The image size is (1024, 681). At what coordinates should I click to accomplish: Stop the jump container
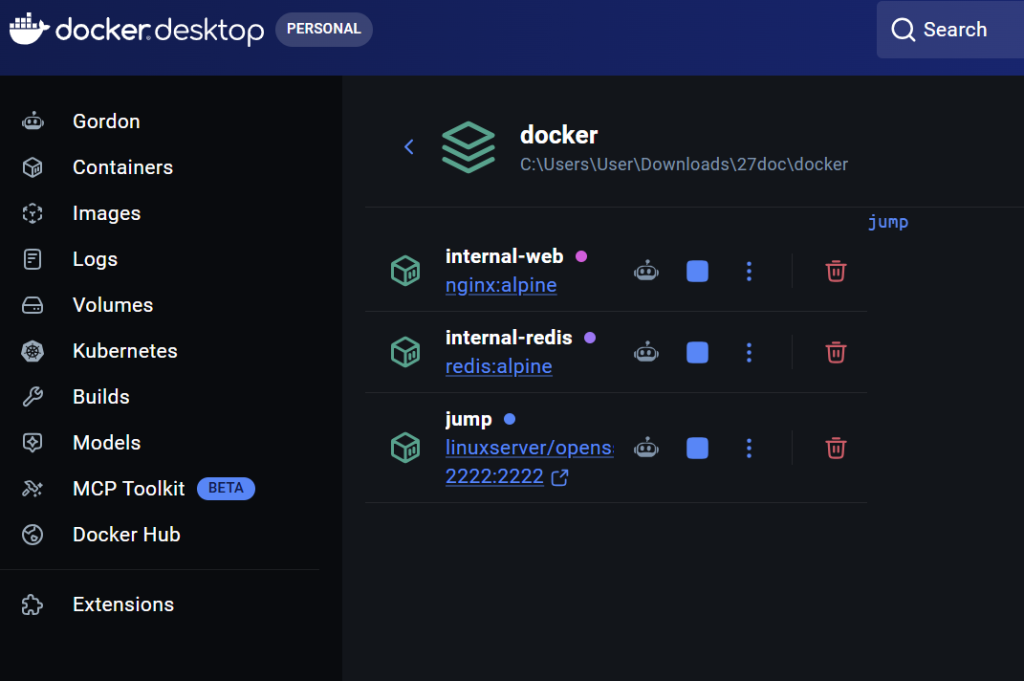697,448
